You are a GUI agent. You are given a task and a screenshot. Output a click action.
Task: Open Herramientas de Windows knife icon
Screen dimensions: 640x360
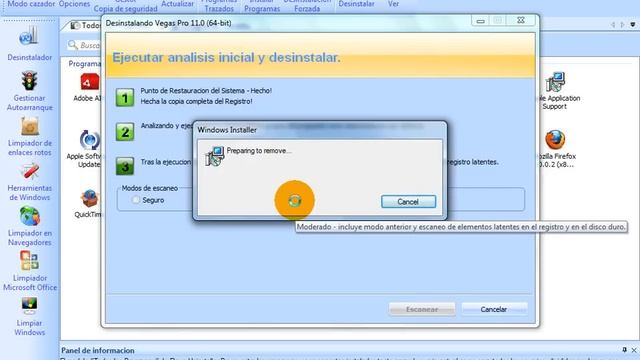click(x=29, y=171)
